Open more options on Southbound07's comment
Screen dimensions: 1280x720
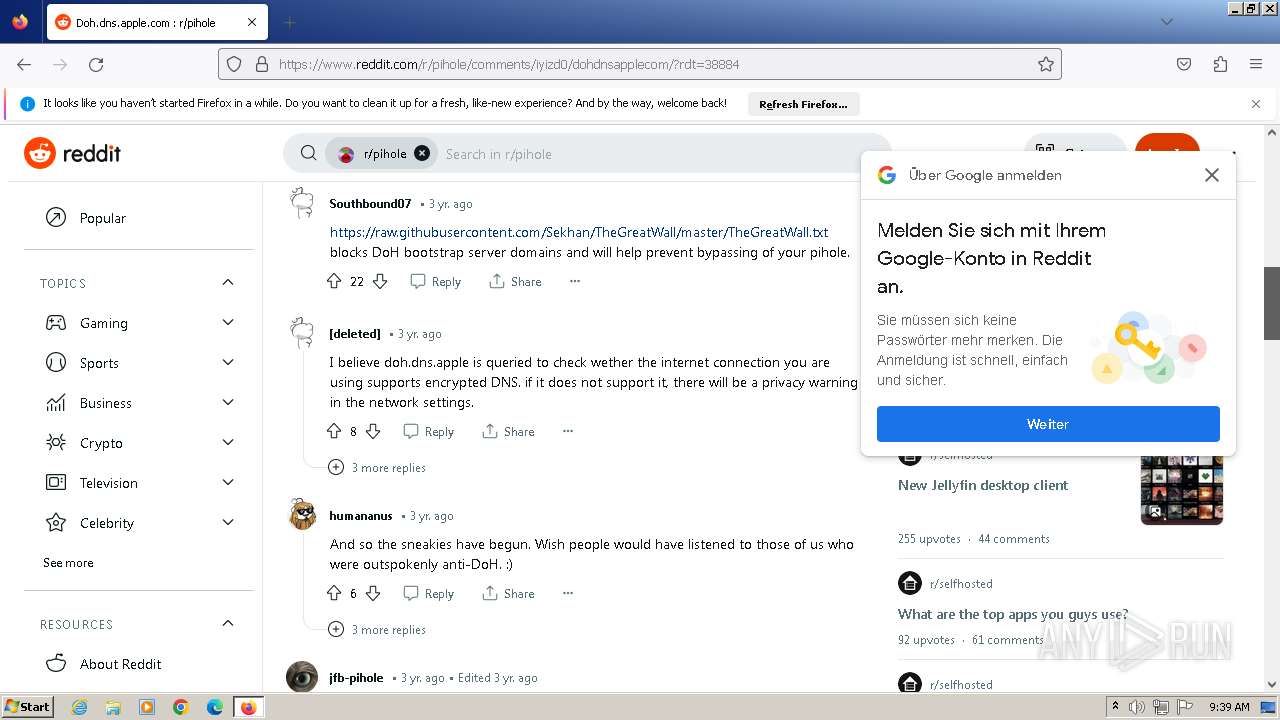574,282
